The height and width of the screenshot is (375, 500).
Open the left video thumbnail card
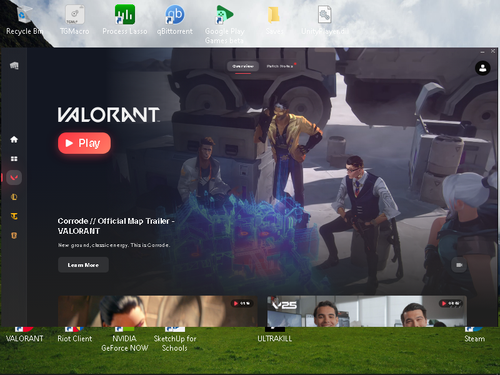158,311
